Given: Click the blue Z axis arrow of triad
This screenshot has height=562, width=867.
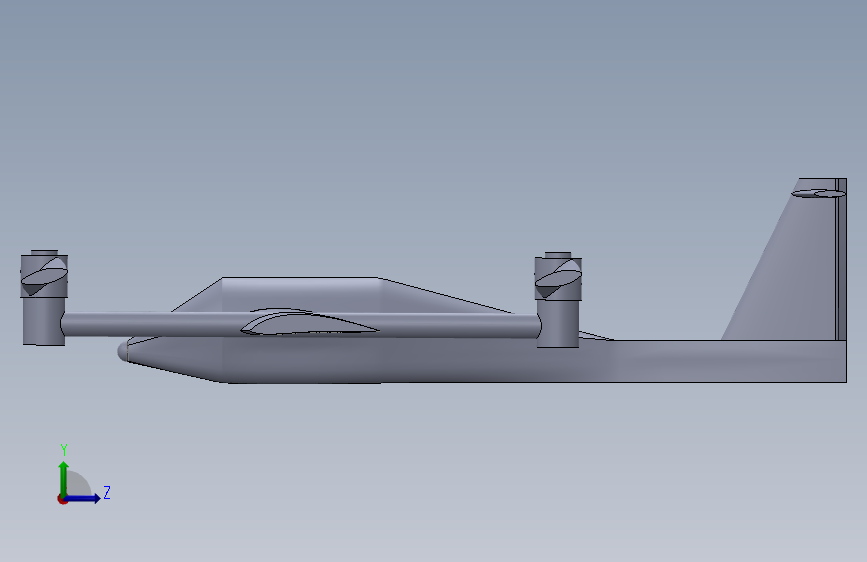Looking at the screenshot, I should pos(83,498).
